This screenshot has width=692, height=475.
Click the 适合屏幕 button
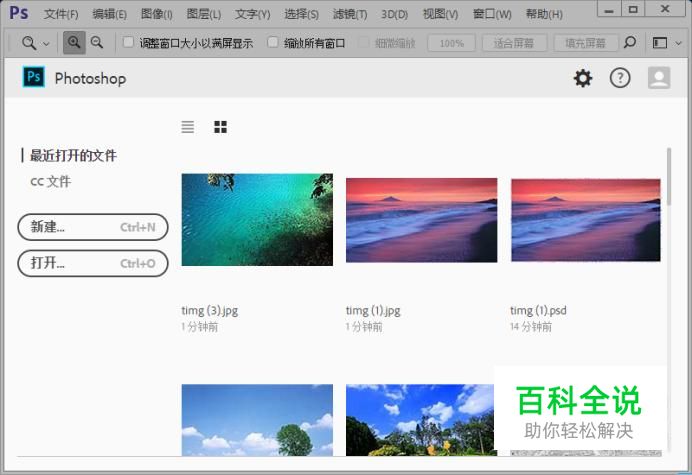[x=514, y=43]
